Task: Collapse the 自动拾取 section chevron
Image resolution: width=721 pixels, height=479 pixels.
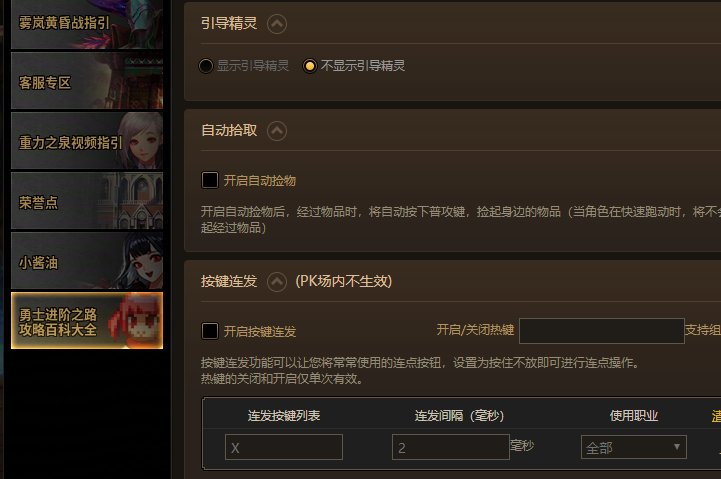Action: pos(277,131)
